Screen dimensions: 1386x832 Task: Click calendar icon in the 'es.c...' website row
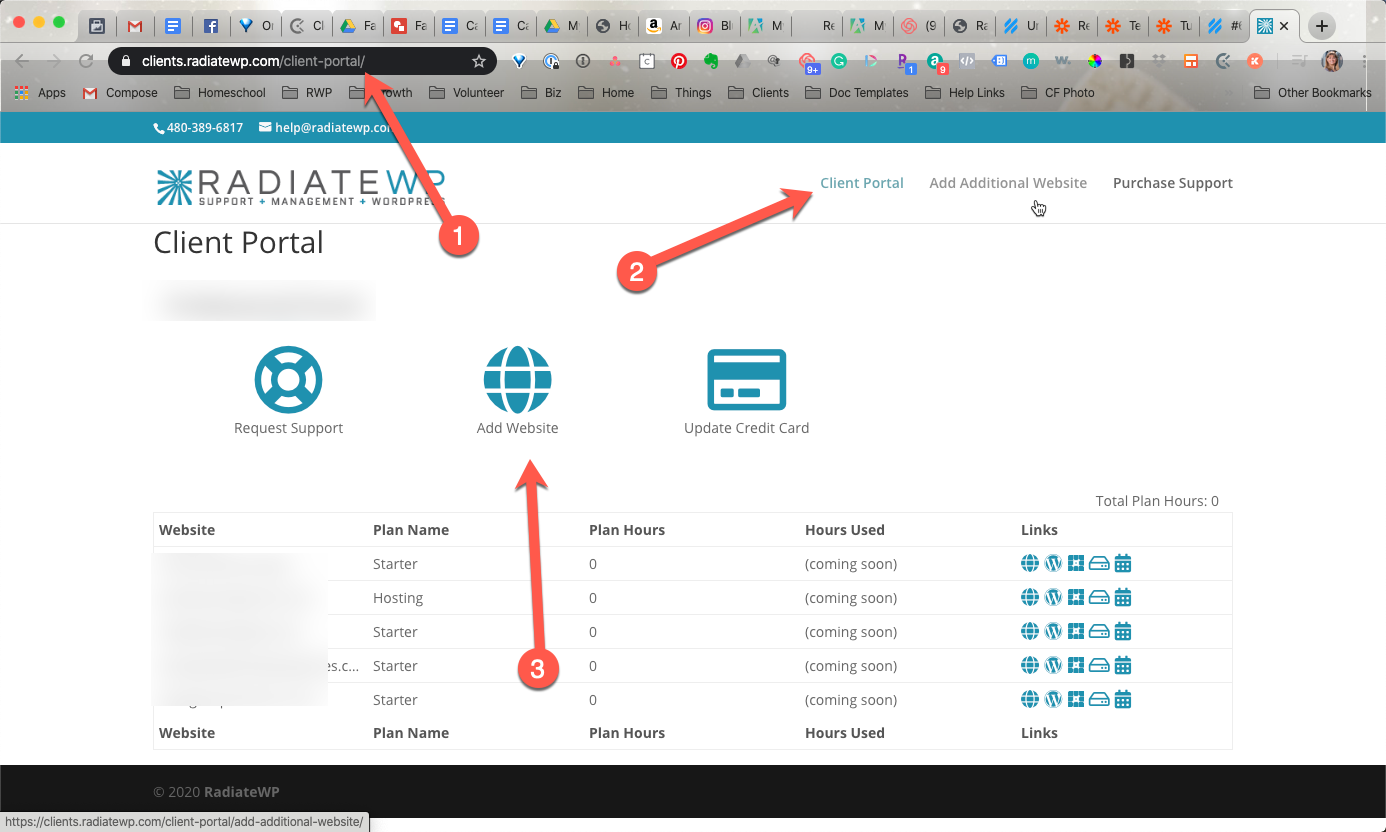[1123, 665]
